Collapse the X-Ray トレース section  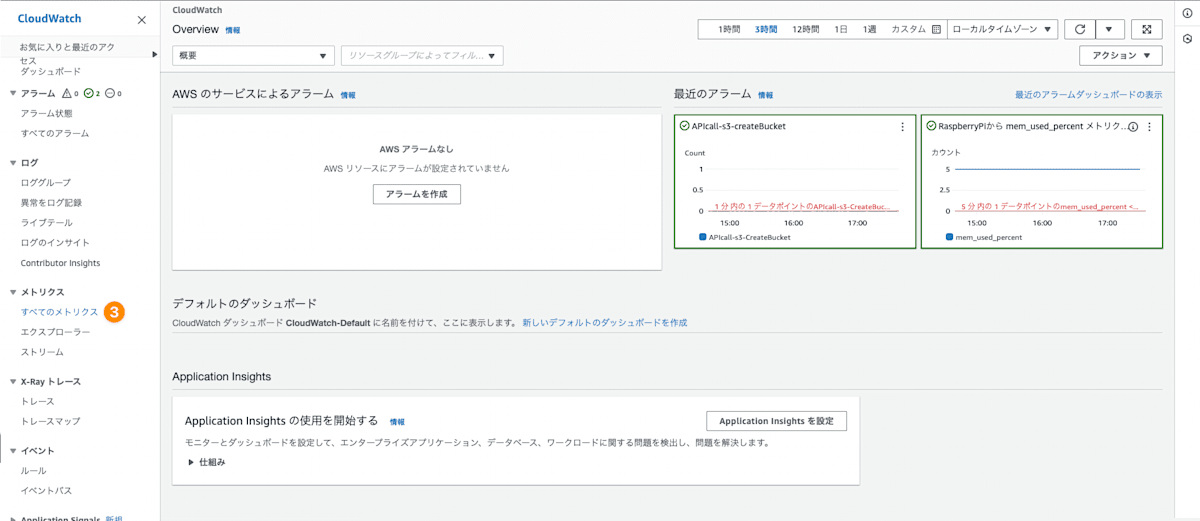[x=13, y=381]
